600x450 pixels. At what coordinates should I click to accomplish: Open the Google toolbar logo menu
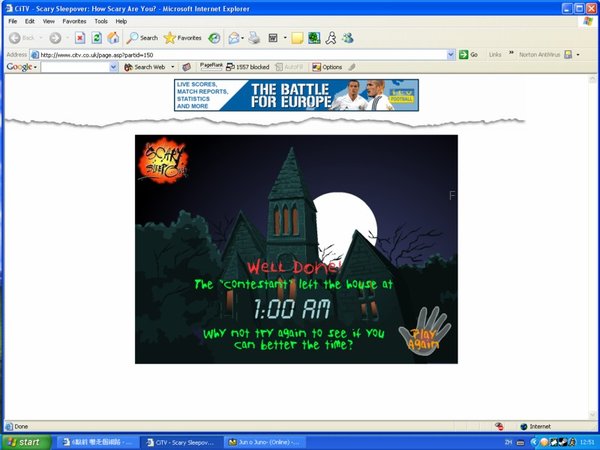(x=21, y=67)
